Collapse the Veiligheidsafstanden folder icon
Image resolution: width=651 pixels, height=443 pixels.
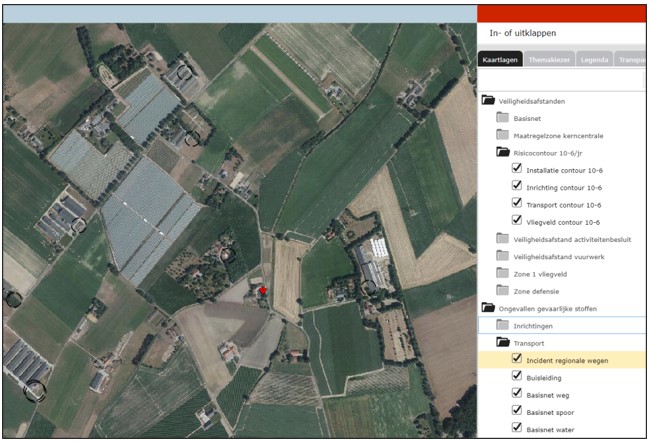[x=488, y=100]
